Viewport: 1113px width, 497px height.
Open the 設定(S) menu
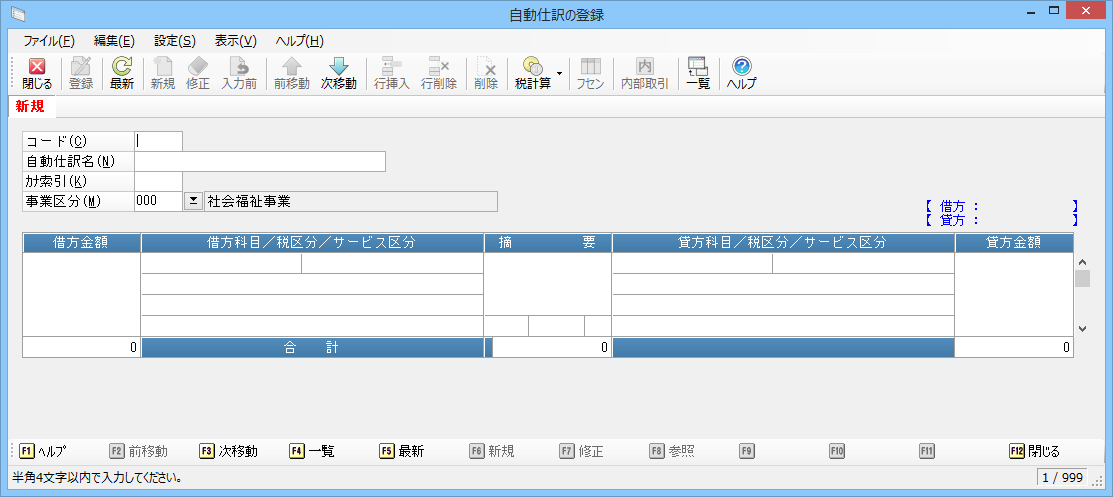(174, 41)
